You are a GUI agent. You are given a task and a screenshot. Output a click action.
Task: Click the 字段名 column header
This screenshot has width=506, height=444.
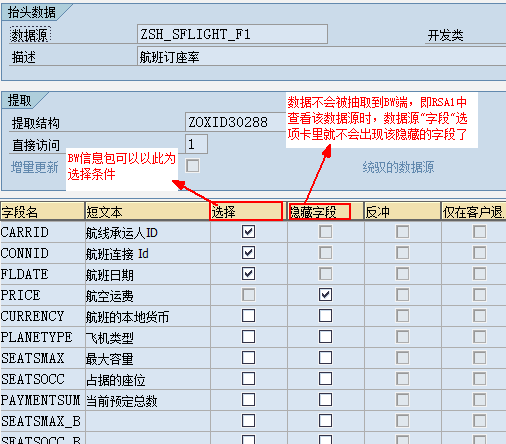[x=42, y=211]
